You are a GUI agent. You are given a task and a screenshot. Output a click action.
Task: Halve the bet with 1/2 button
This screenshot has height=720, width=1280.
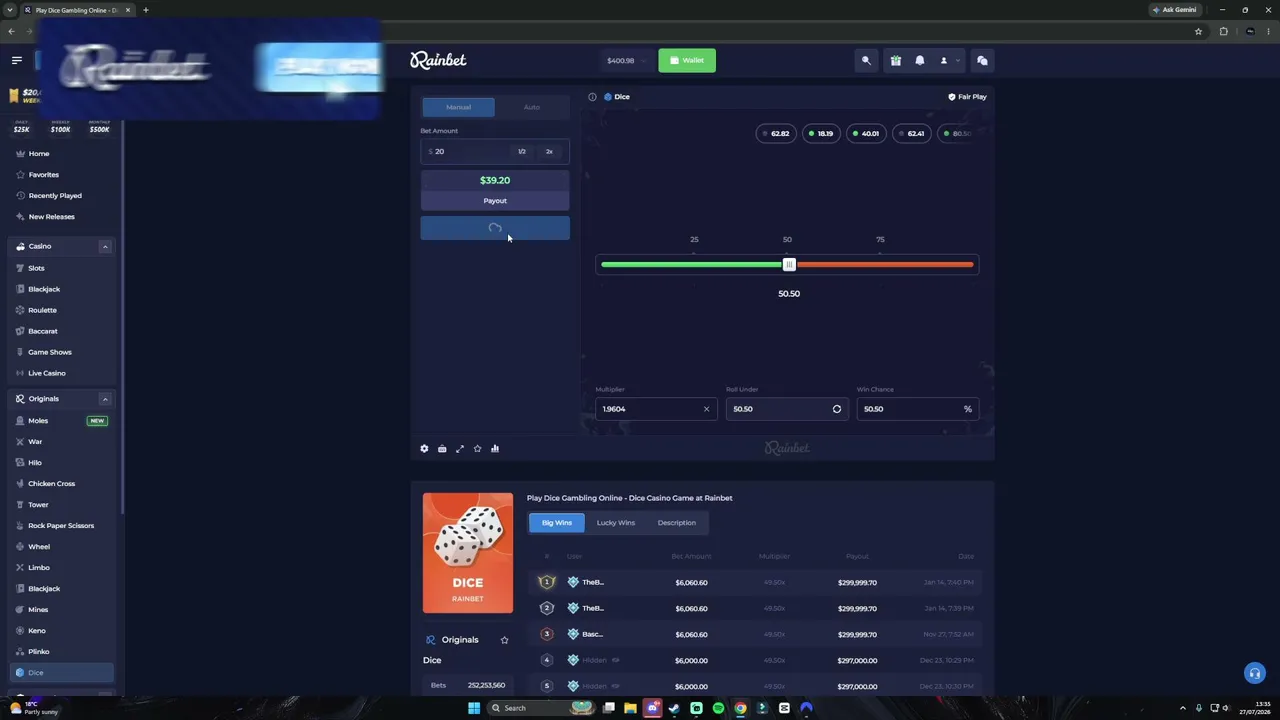(522, 152)
